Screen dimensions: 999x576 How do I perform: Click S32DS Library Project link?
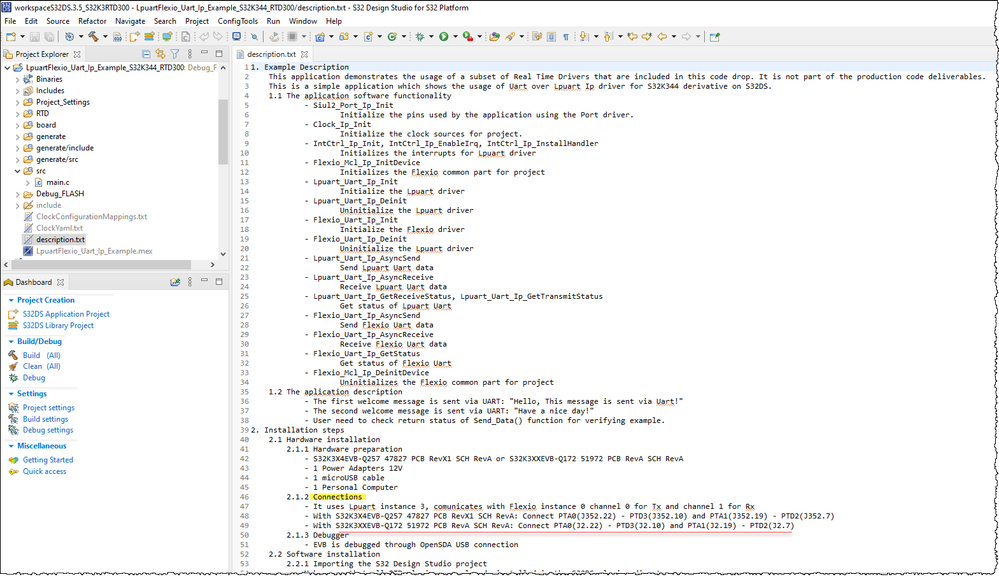click(58, 326)
